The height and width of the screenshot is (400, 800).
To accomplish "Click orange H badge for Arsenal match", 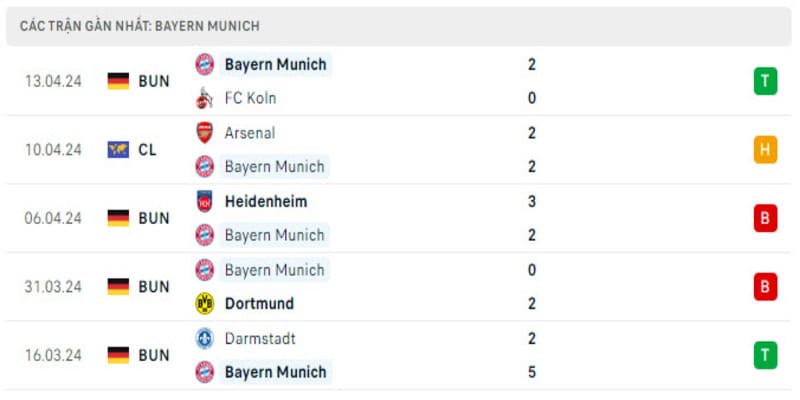I will click(765, 150).
